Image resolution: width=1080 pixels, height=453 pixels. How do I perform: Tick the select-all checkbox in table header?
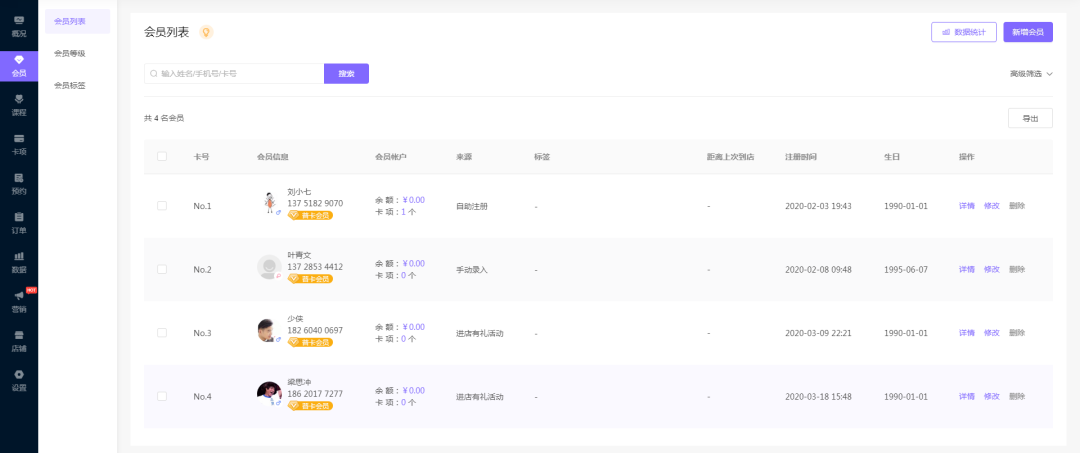coord(162,156)
